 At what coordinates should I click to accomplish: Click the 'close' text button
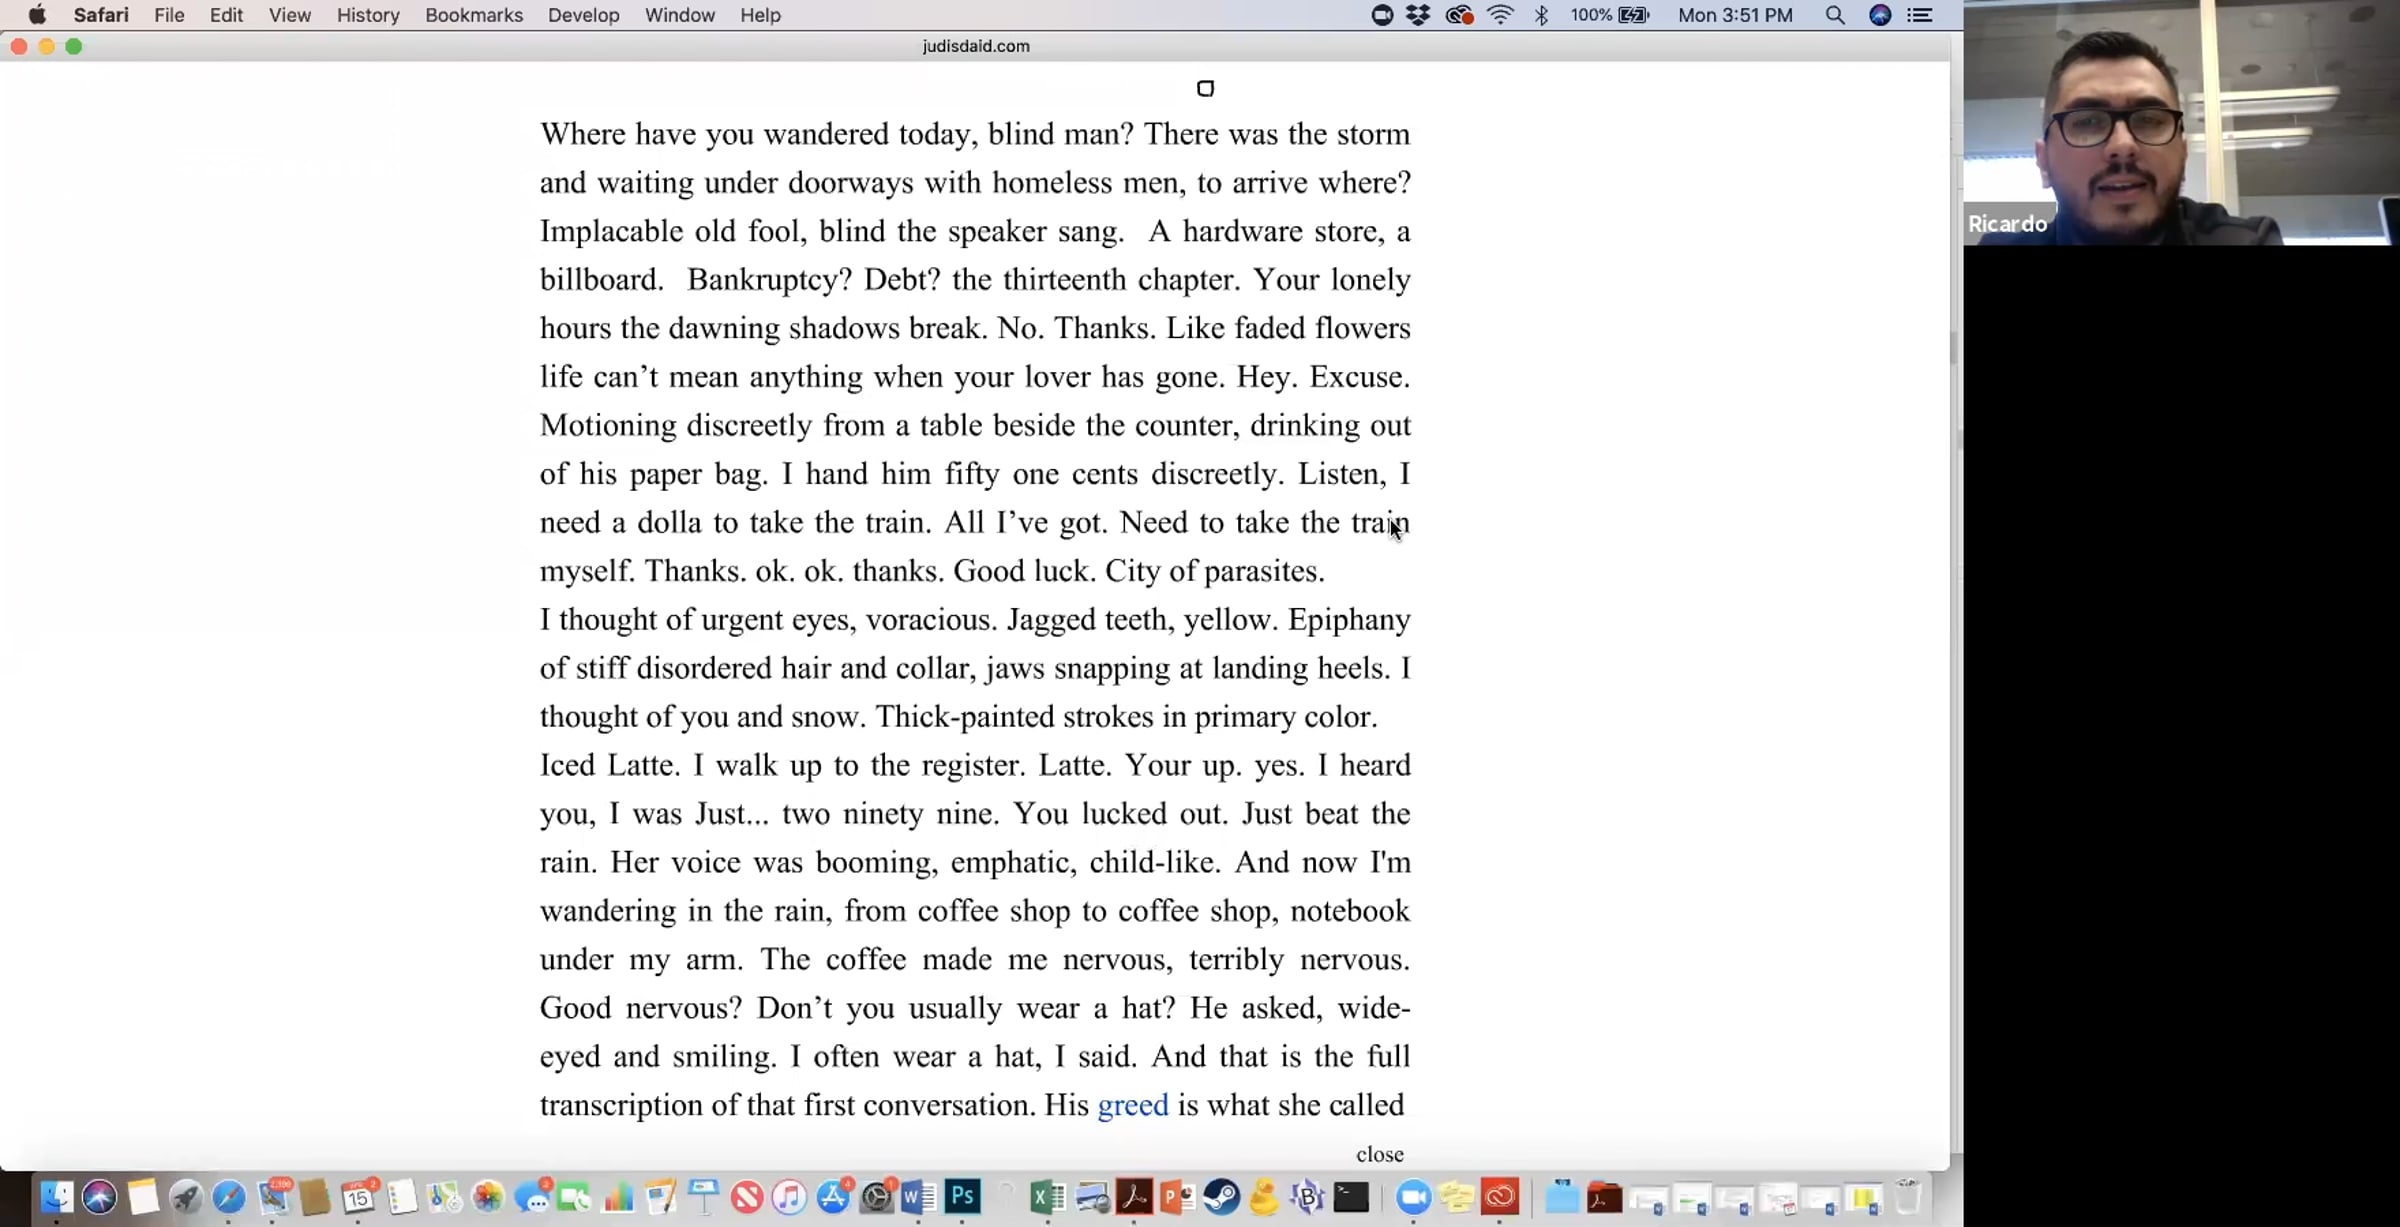(1379, 1154)
